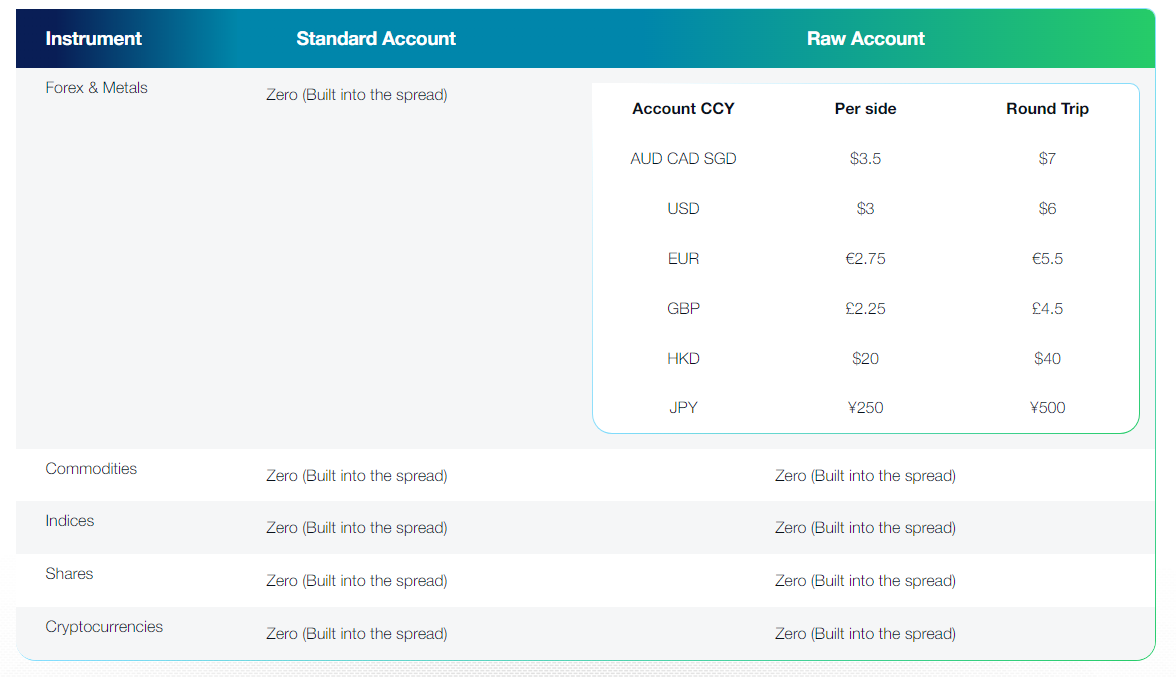
Task: Select the Shares row label
Action: point(69,574)
